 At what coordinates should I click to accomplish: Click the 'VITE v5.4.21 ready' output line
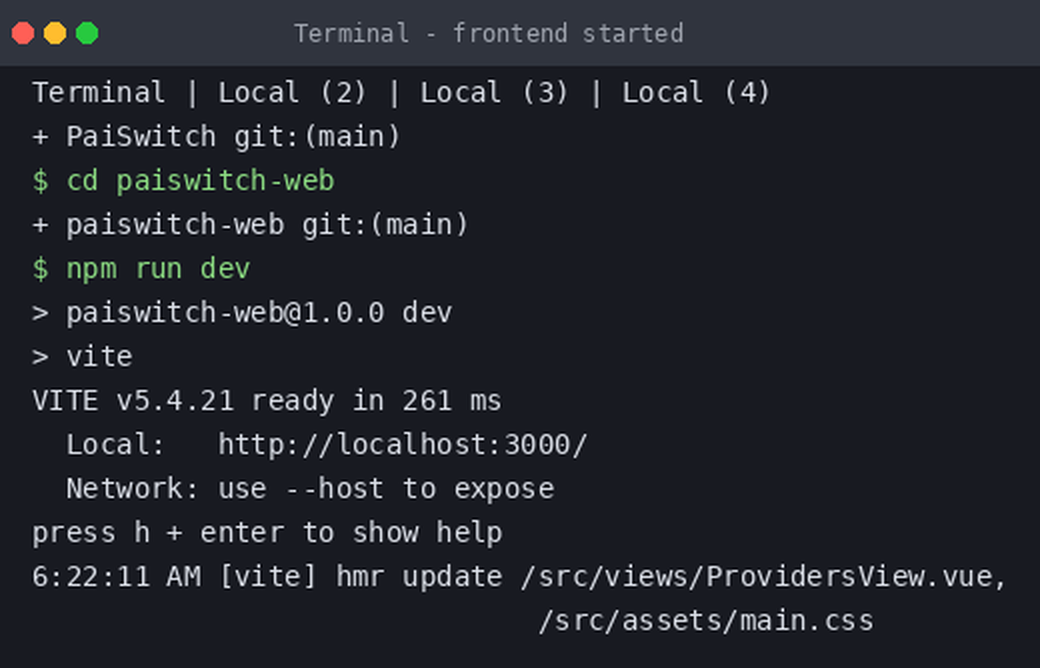tap(267, 401)
